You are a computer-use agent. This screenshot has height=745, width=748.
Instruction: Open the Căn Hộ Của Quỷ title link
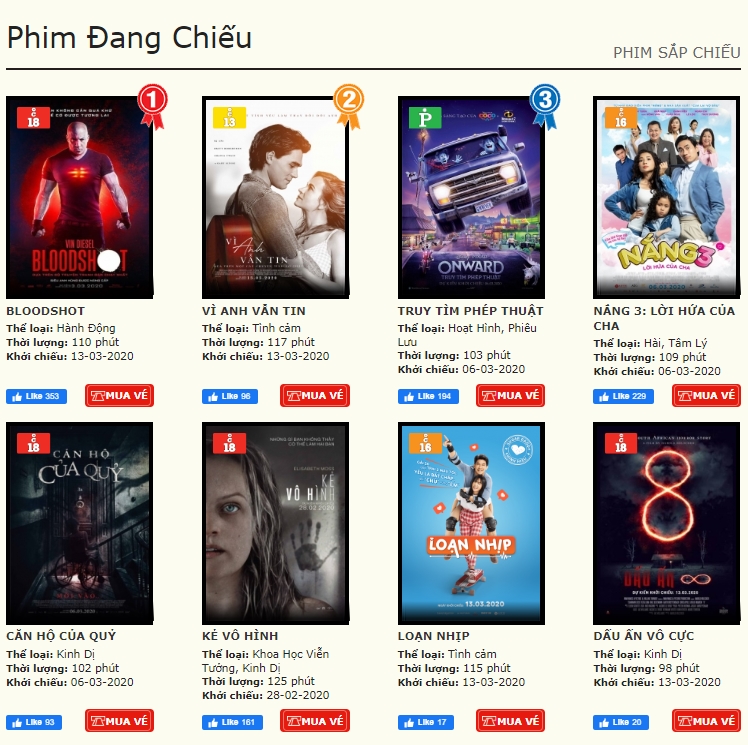click(x=61, y=636)
